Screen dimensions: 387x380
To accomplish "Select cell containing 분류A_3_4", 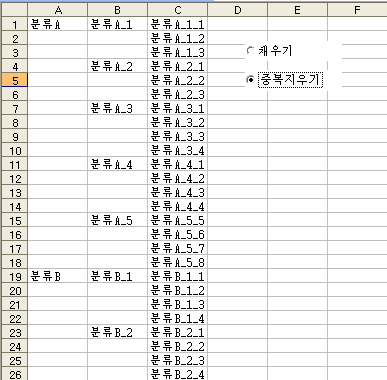I will [178, 150].
